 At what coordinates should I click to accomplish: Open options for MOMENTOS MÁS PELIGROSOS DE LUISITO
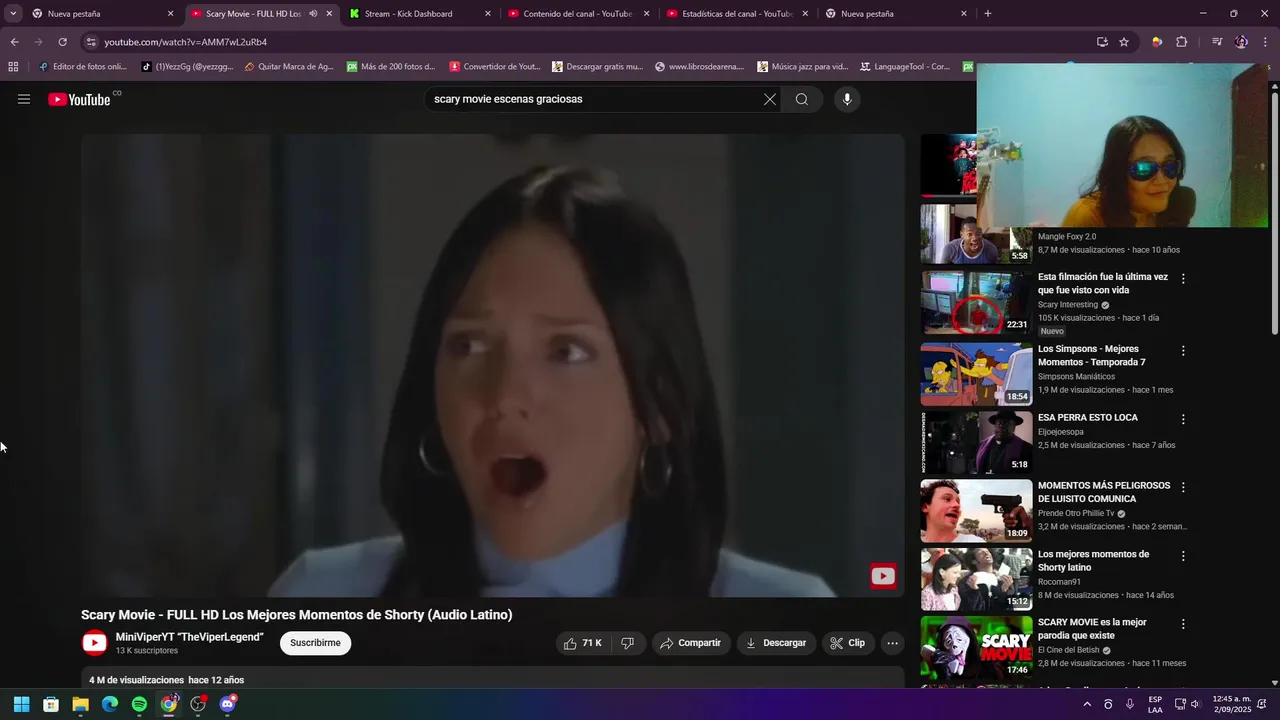click(1183, 487)
